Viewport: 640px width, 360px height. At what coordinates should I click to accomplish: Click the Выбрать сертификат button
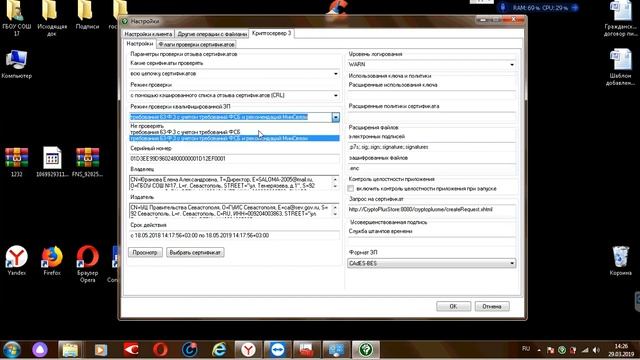tap(195, 252)
